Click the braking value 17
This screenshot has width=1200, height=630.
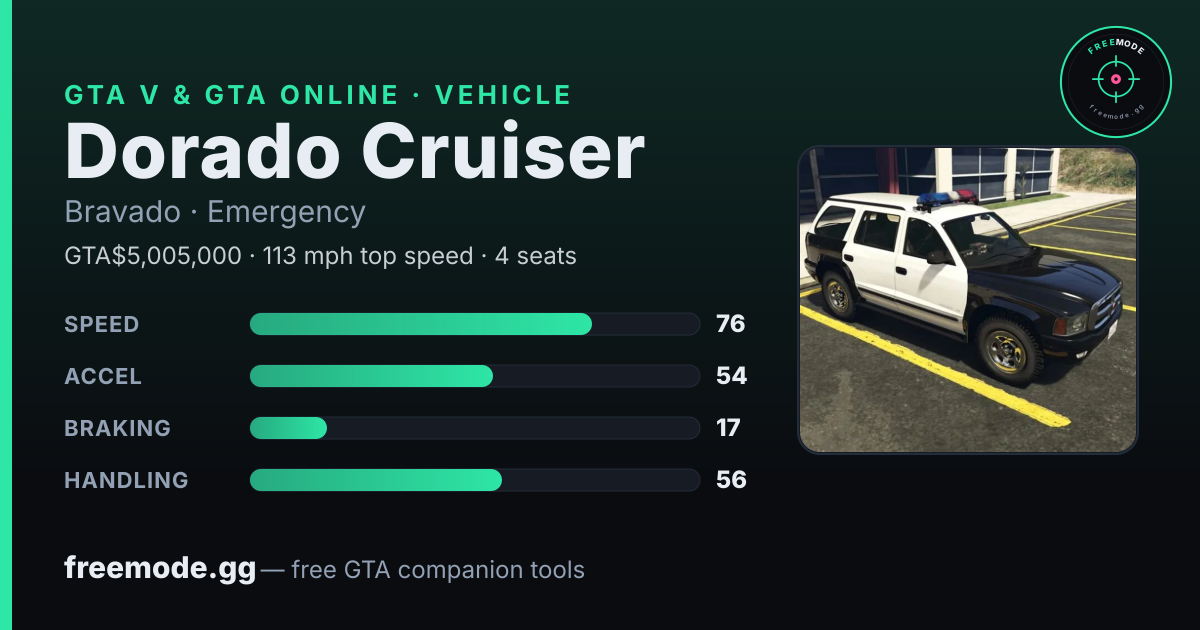coord(728,428)
